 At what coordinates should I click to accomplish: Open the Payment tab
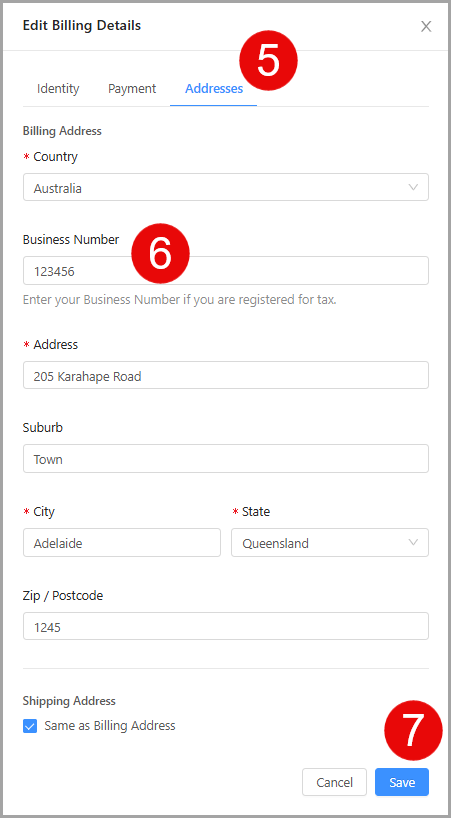click(132, 89)
